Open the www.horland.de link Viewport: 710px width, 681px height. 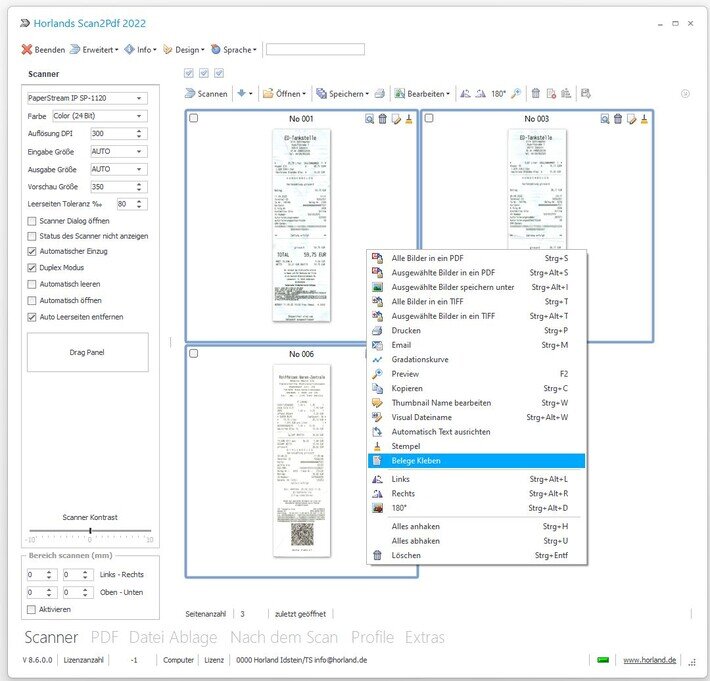tap(649, 660)
